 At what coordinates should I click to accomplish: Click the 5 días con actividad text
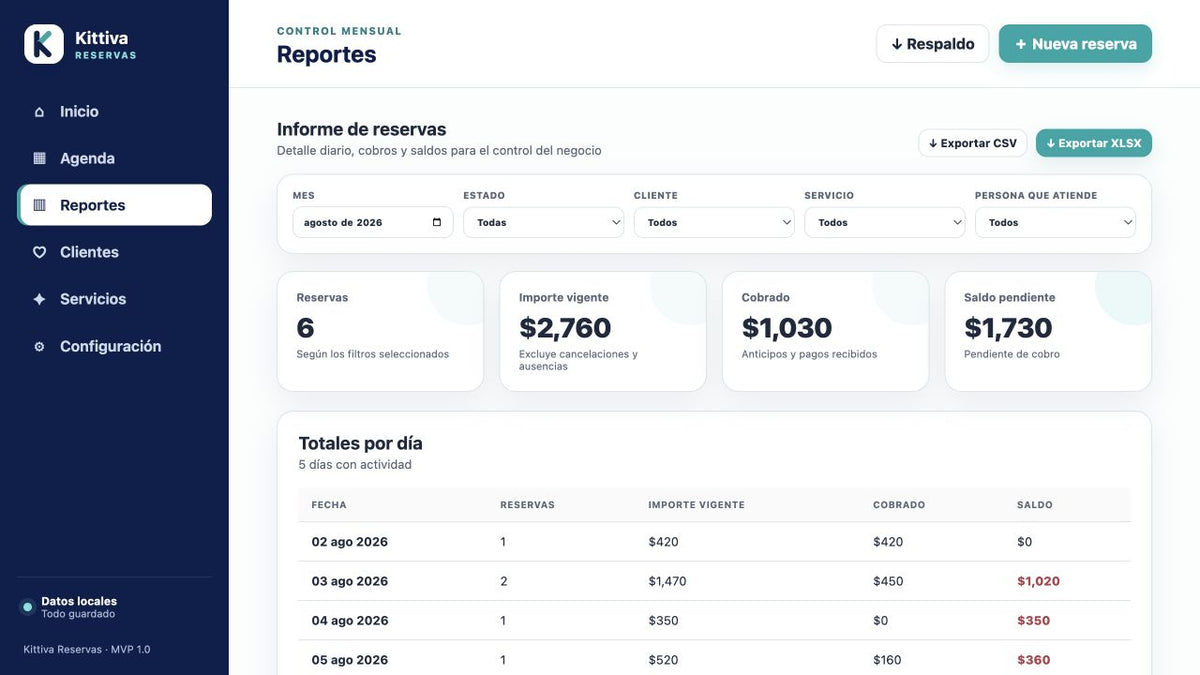point(355,465)
